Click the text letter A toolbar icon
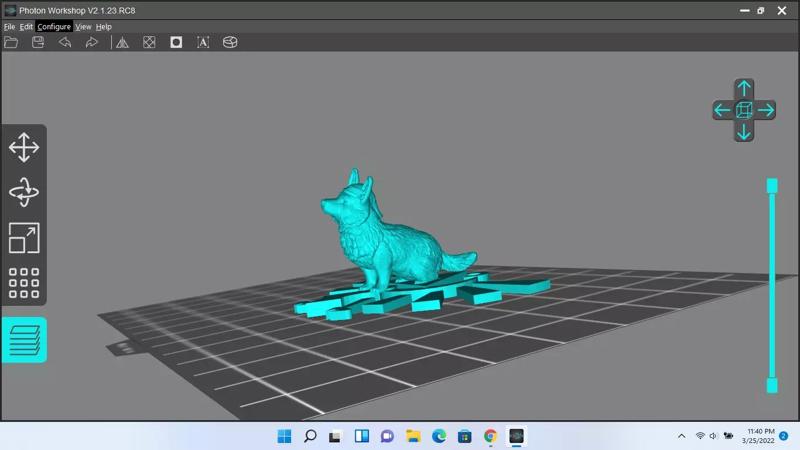 pos(203,42)
